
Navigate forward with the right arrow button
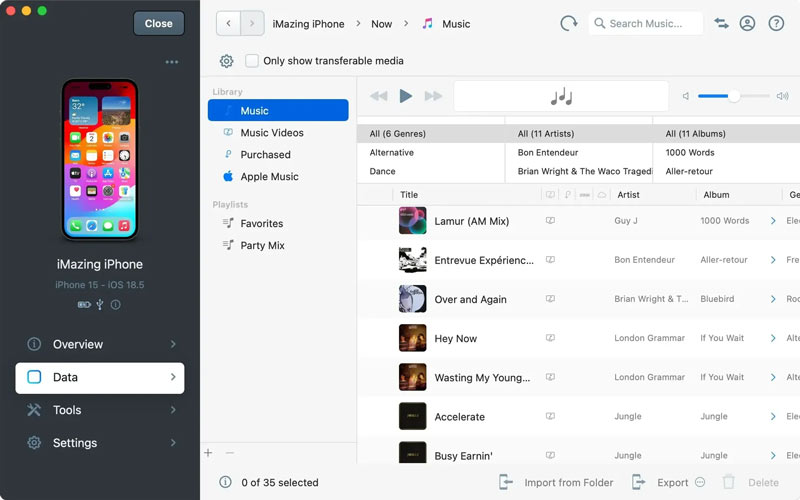coord(252,23)
